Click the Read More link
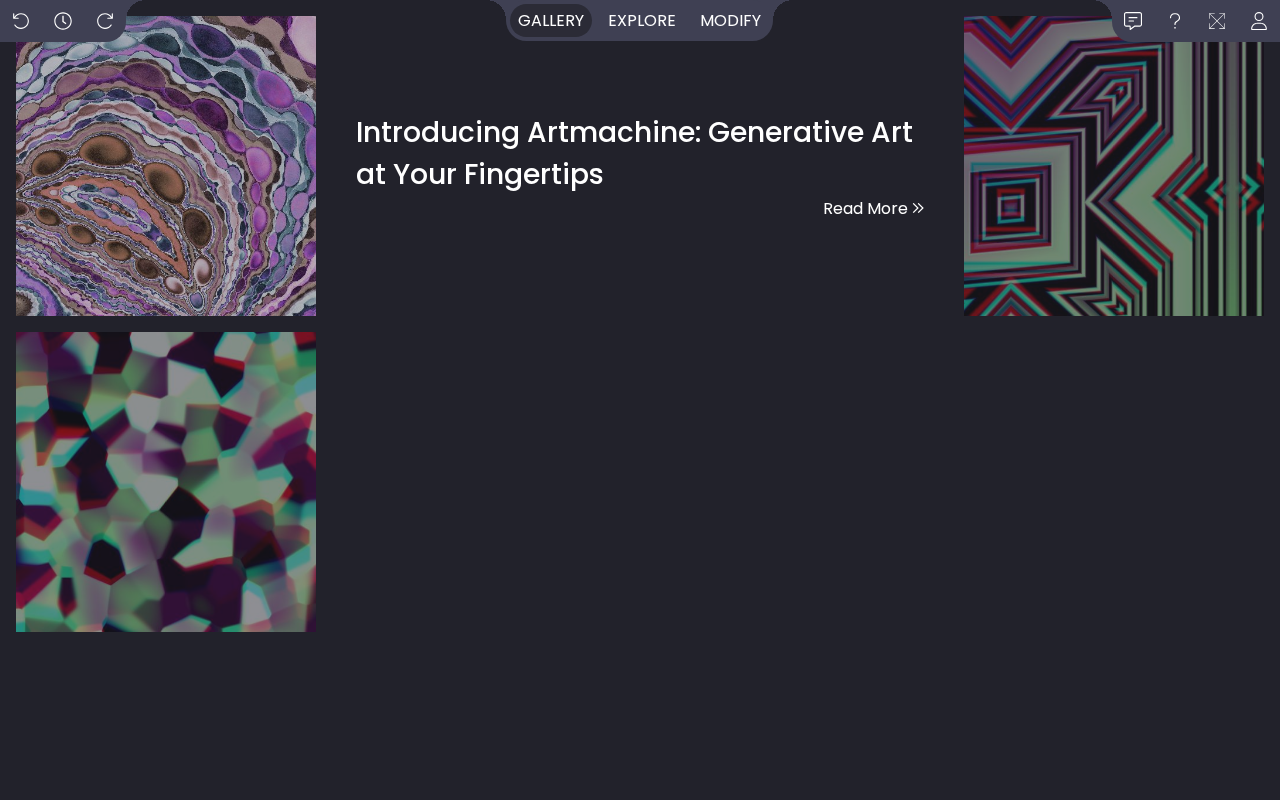Image resolution: width=1280 pixels, height=800 pixels. 873,209
